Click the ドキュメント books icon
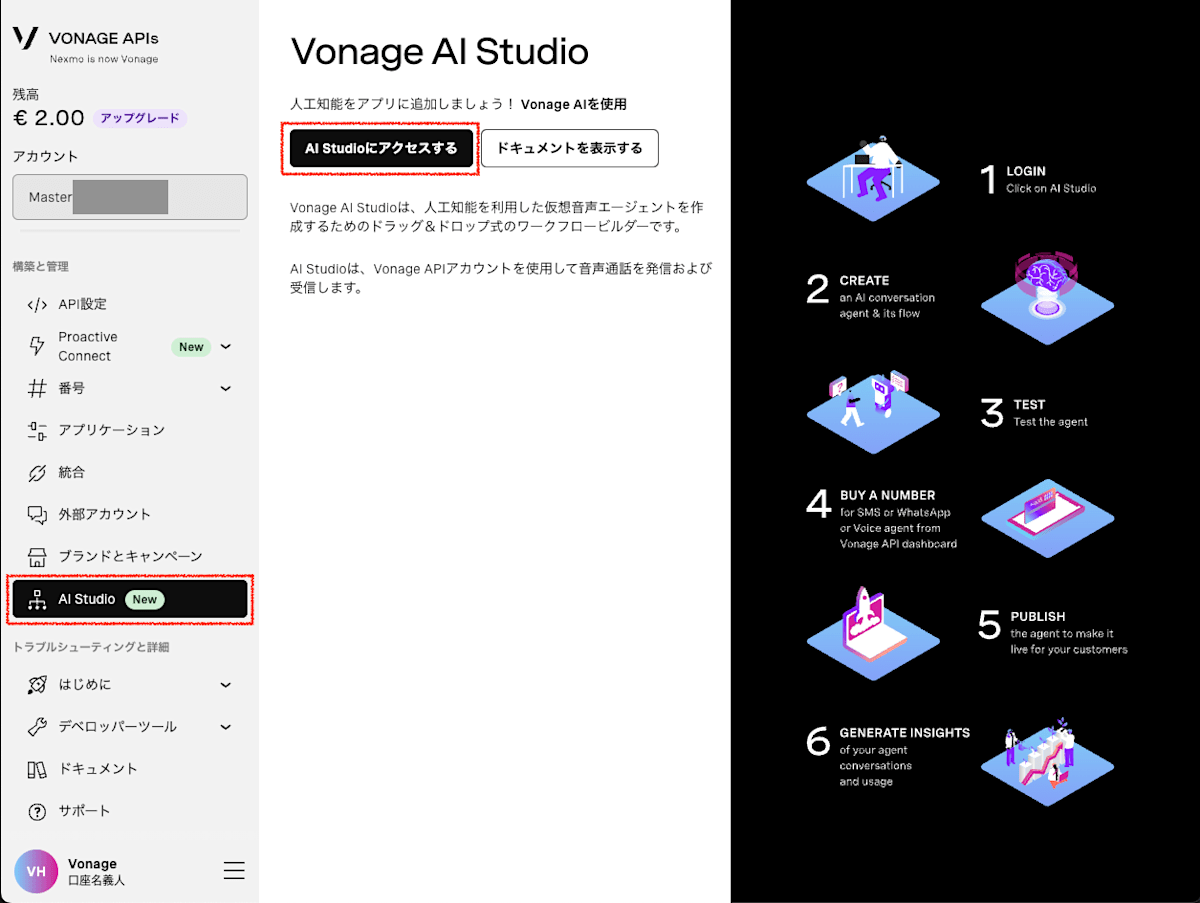 (37, 769)
